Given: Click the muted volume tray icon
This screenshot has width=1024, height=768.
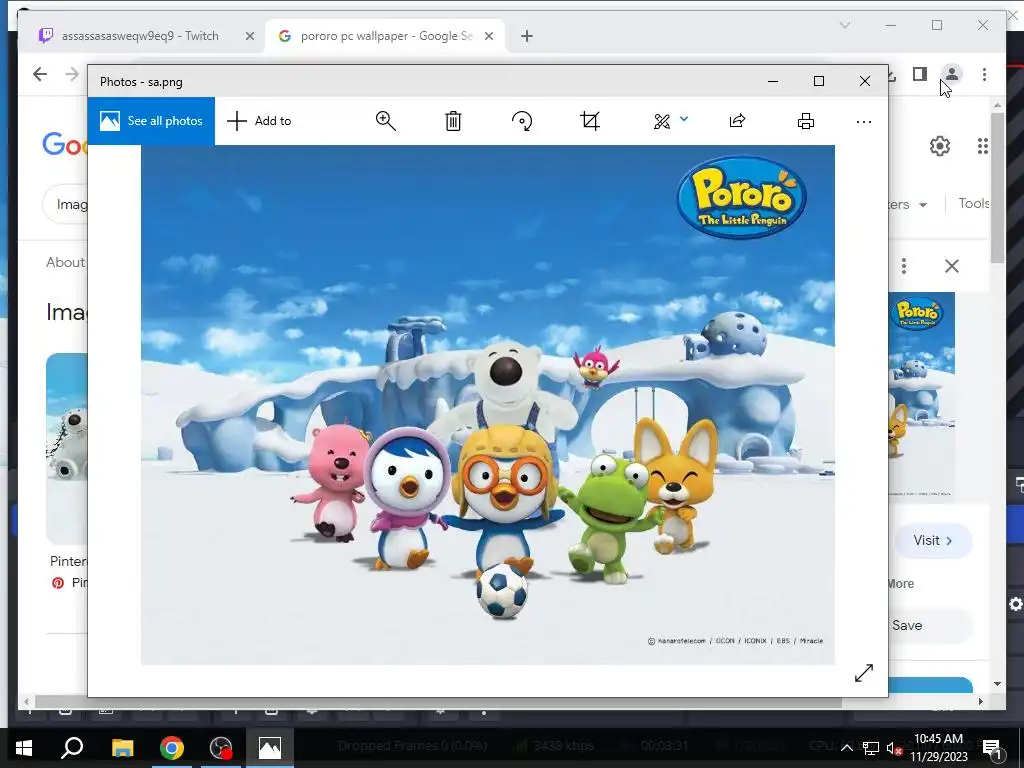Looking at the screenshot, I should pos(895,748).
